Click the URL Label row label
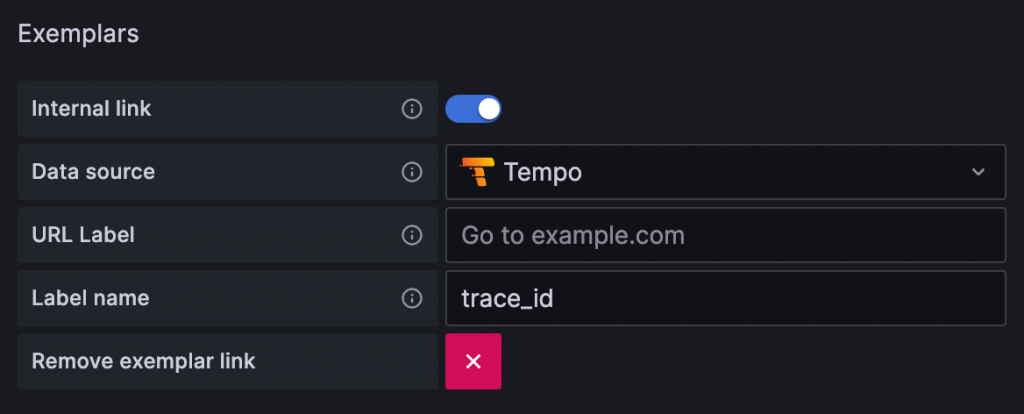The height and width of the screenshot is (414, 1024). (83, 235)
